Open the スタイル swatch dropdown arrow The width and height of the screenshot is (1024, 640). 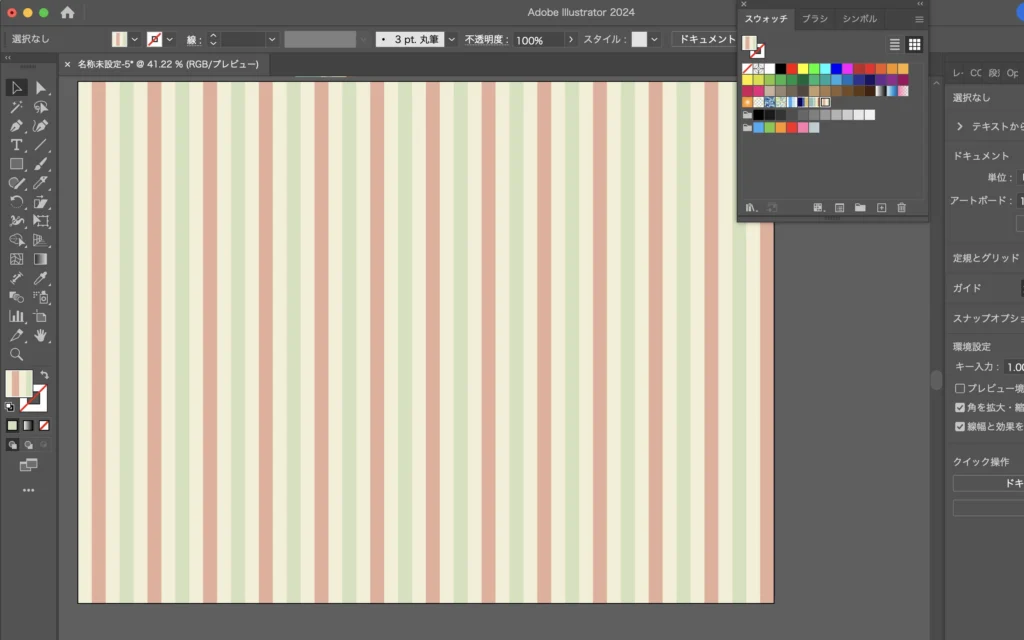coord(655,40)
